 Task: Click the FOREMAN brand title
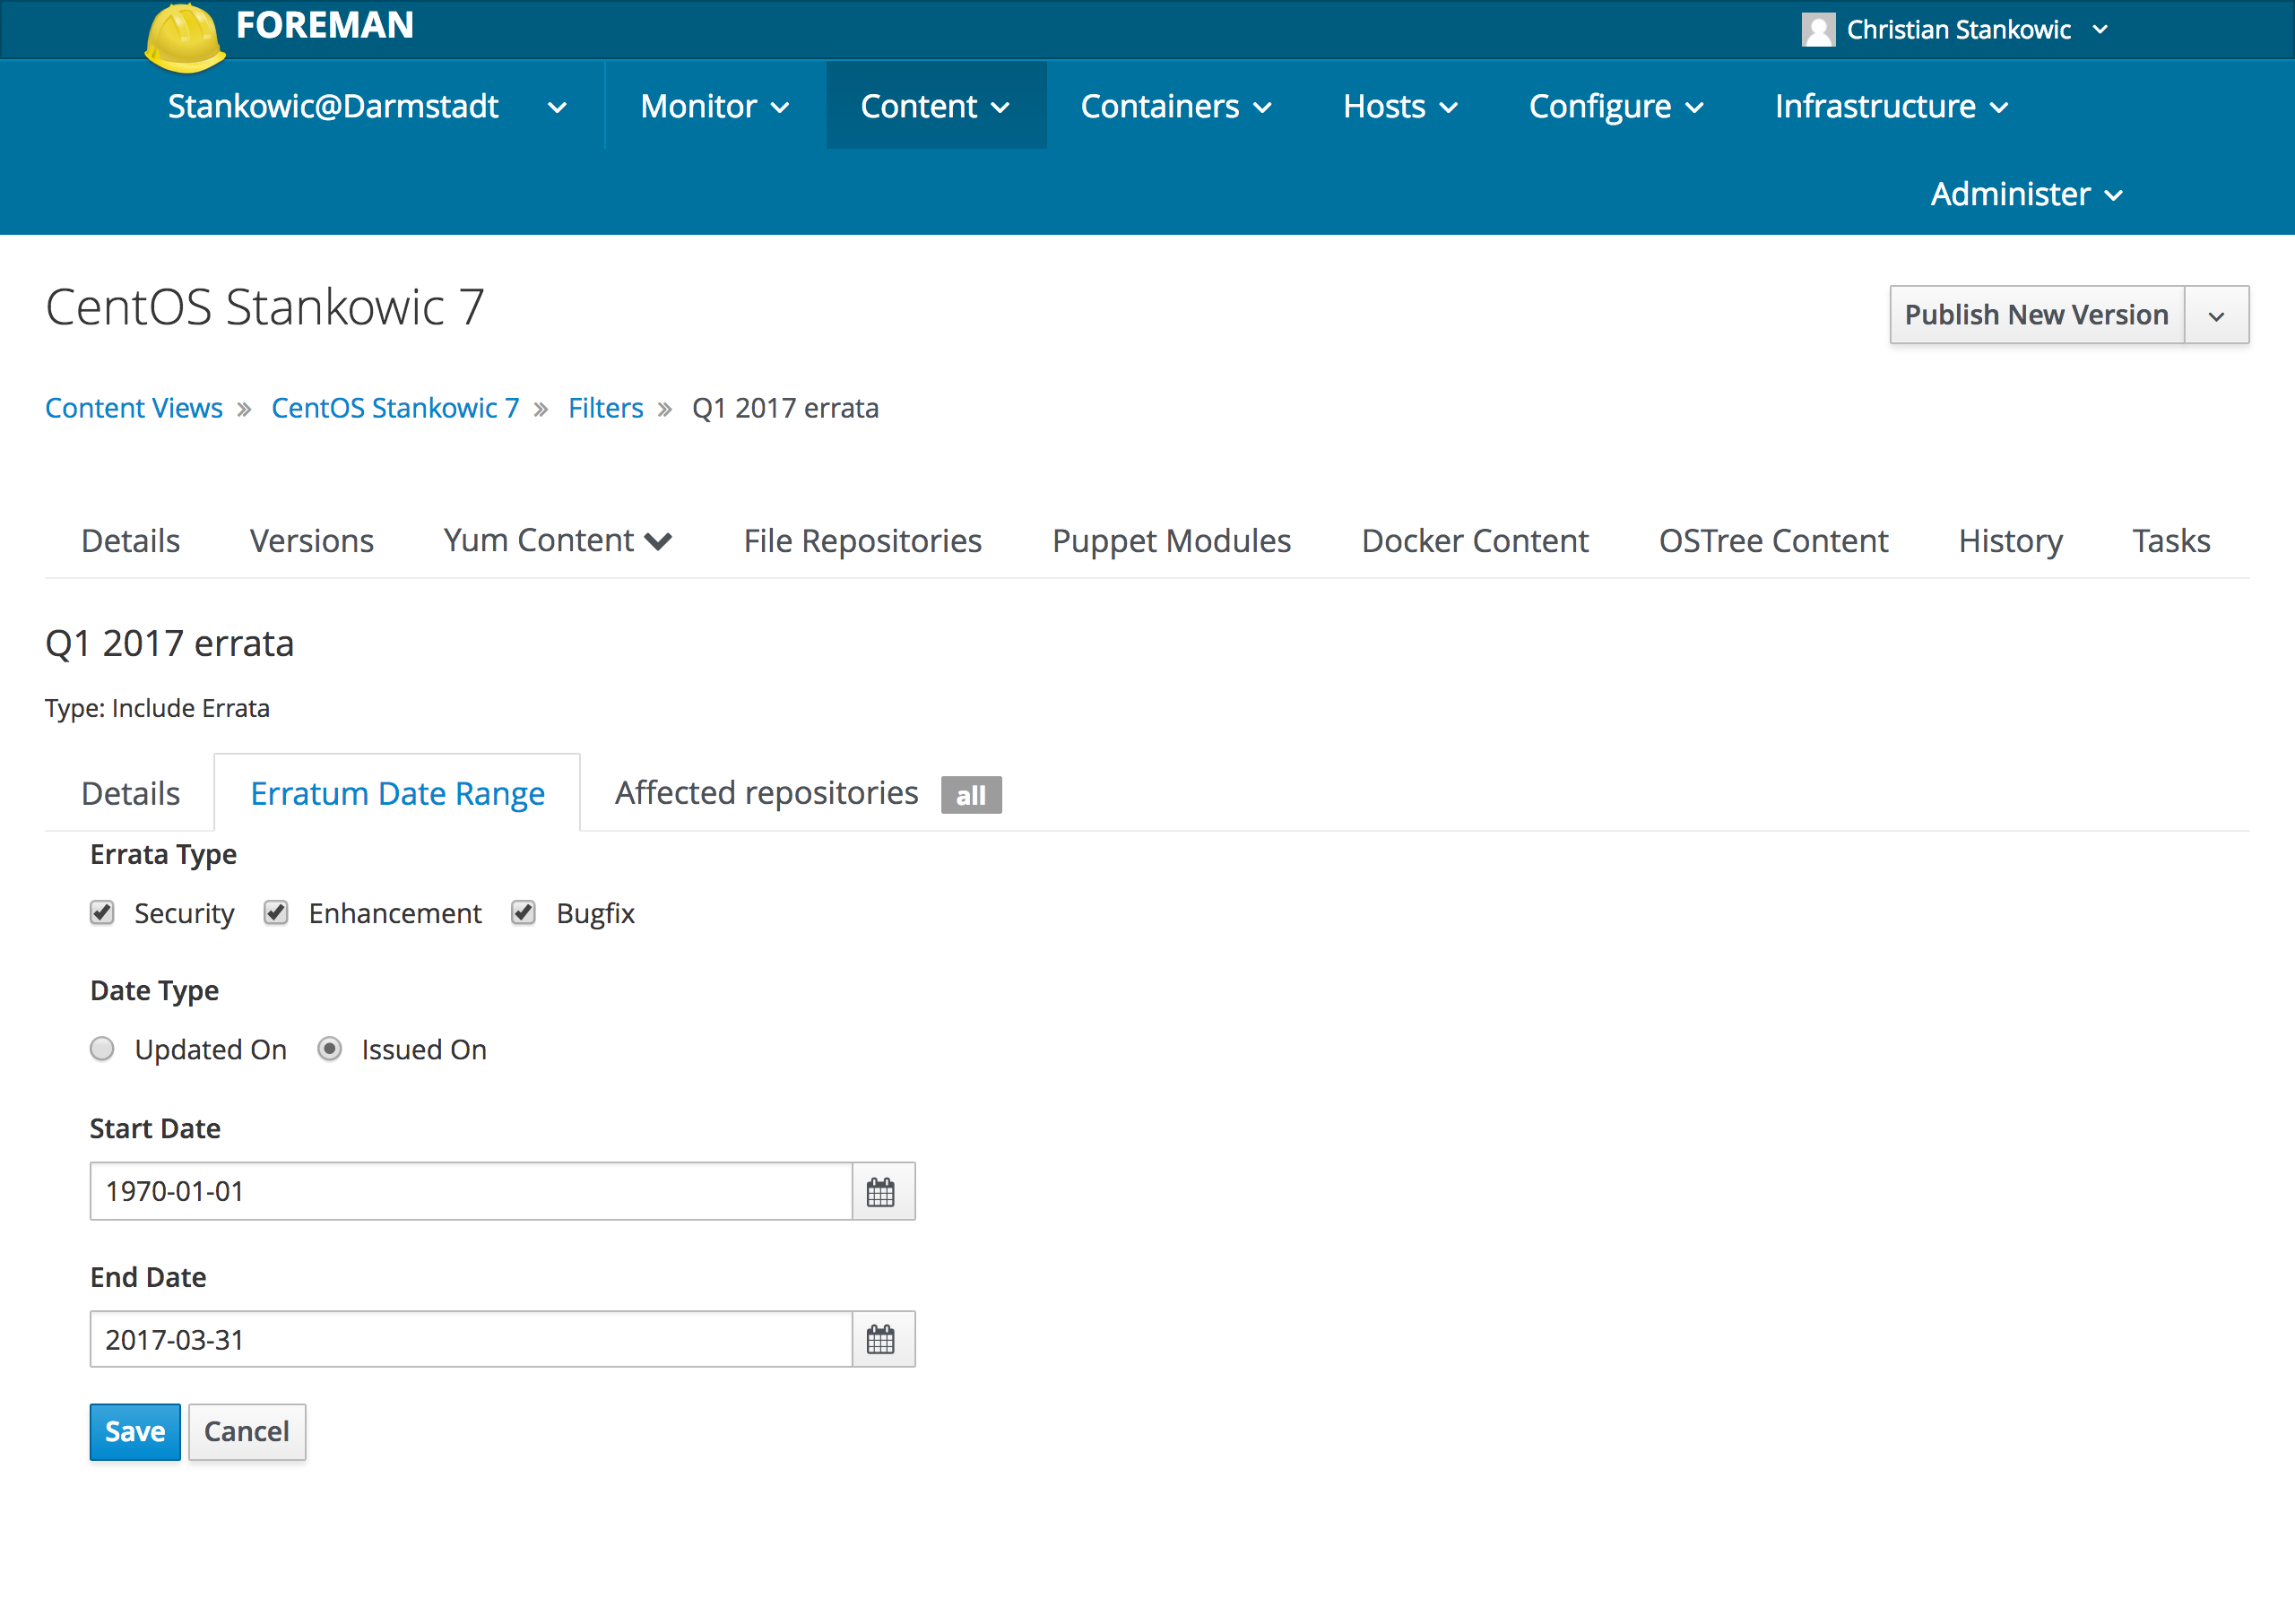click(x=324, y=25)
